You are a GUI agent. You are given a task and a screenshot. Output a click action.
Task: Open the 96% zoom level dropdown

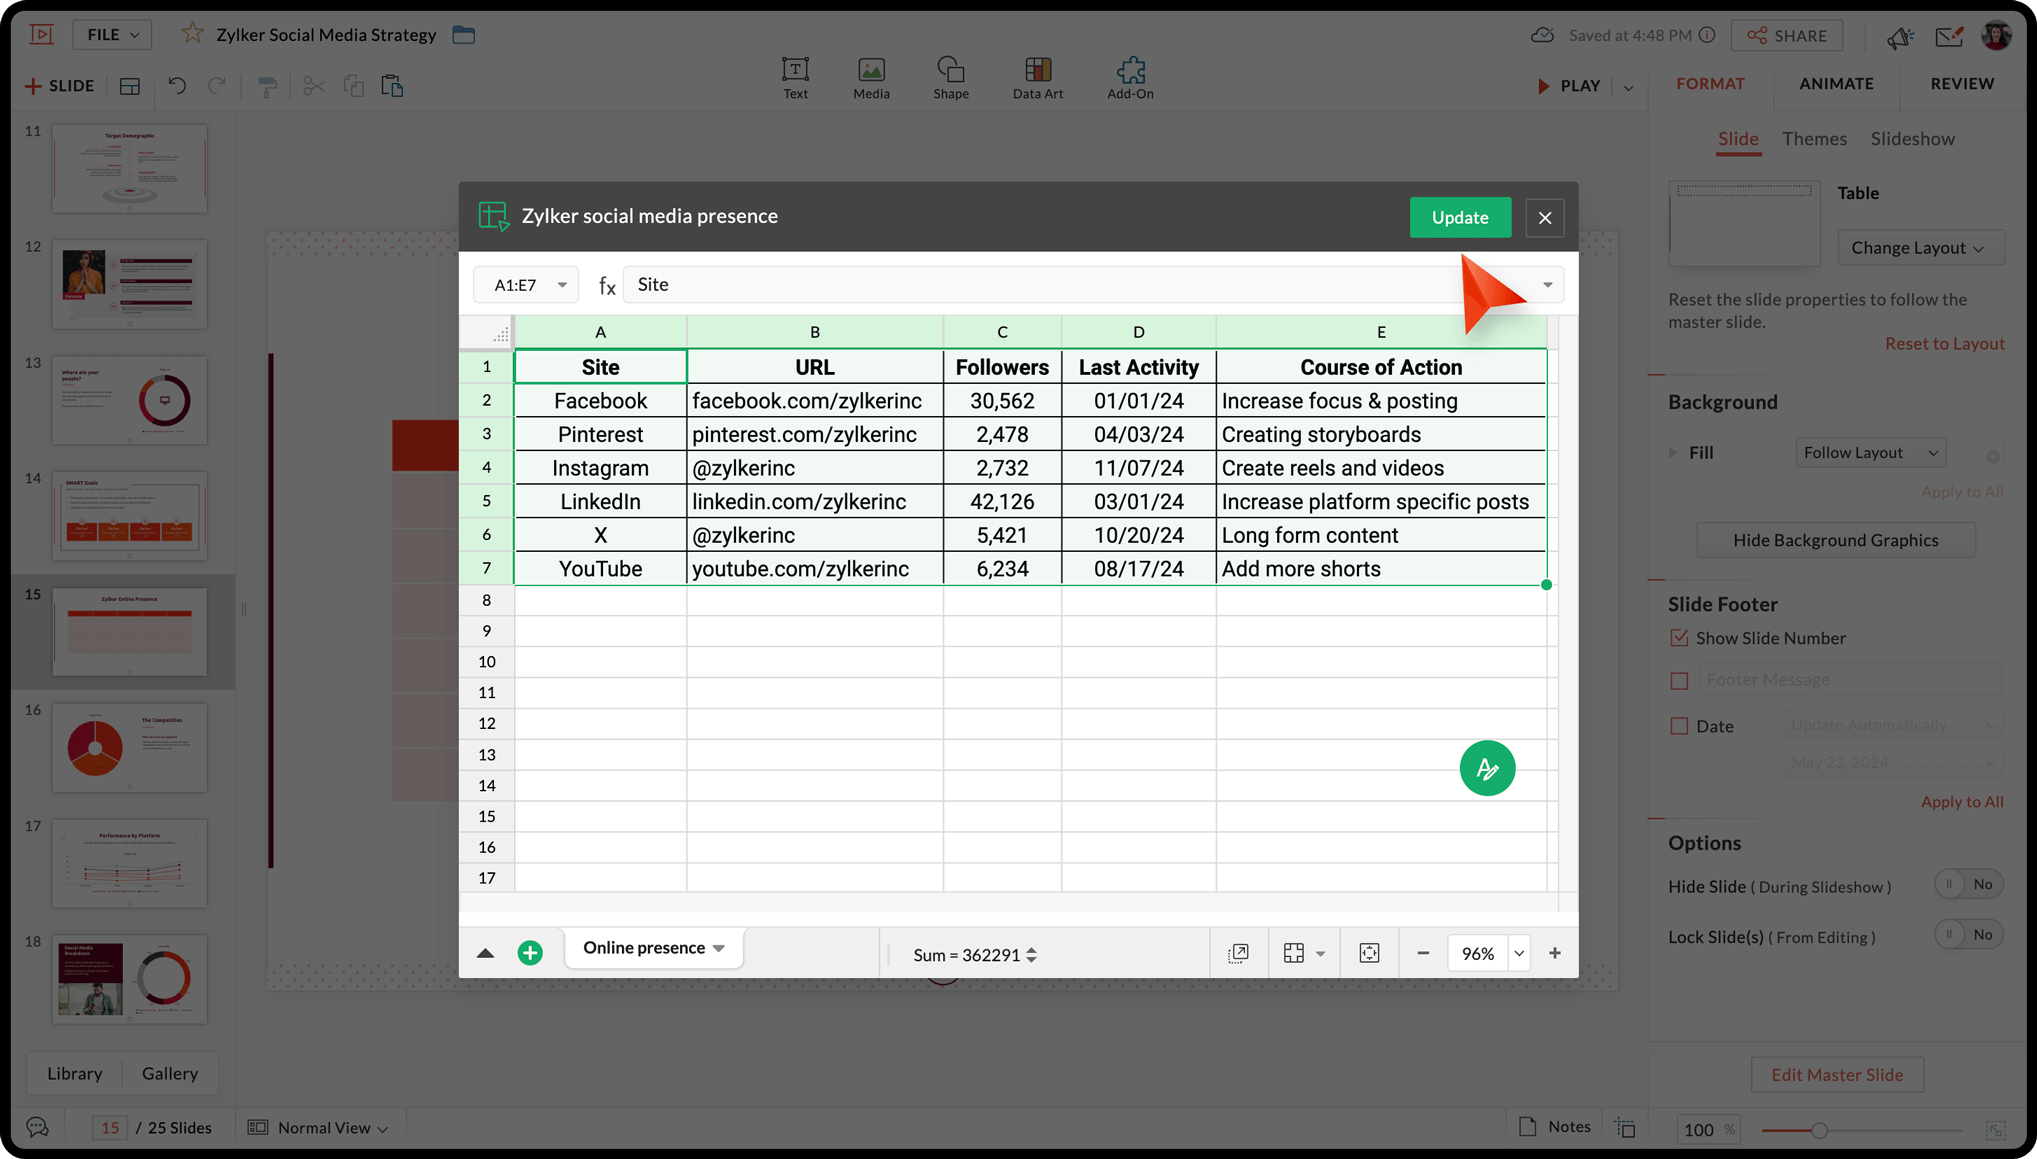click(x=1519, y=953)
